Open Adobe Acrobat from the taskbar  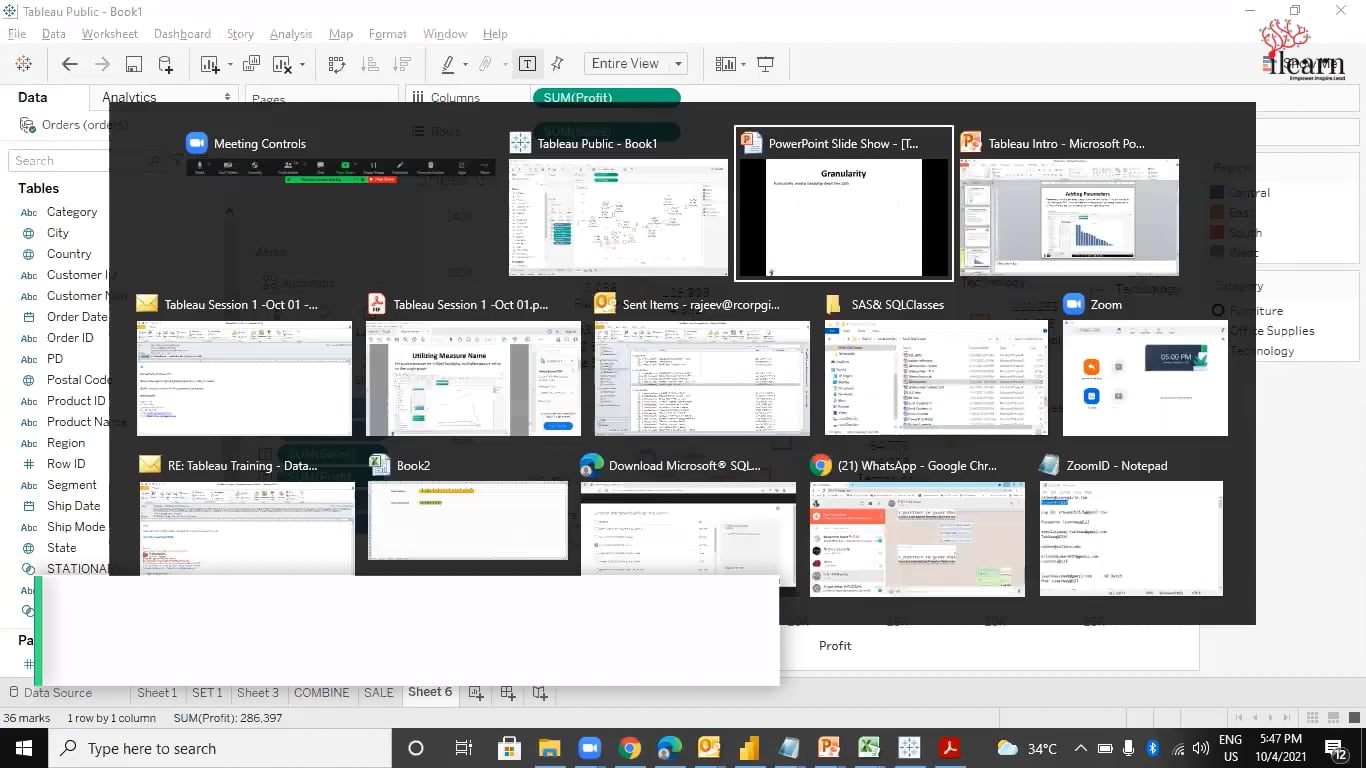[x=949, y=748]
